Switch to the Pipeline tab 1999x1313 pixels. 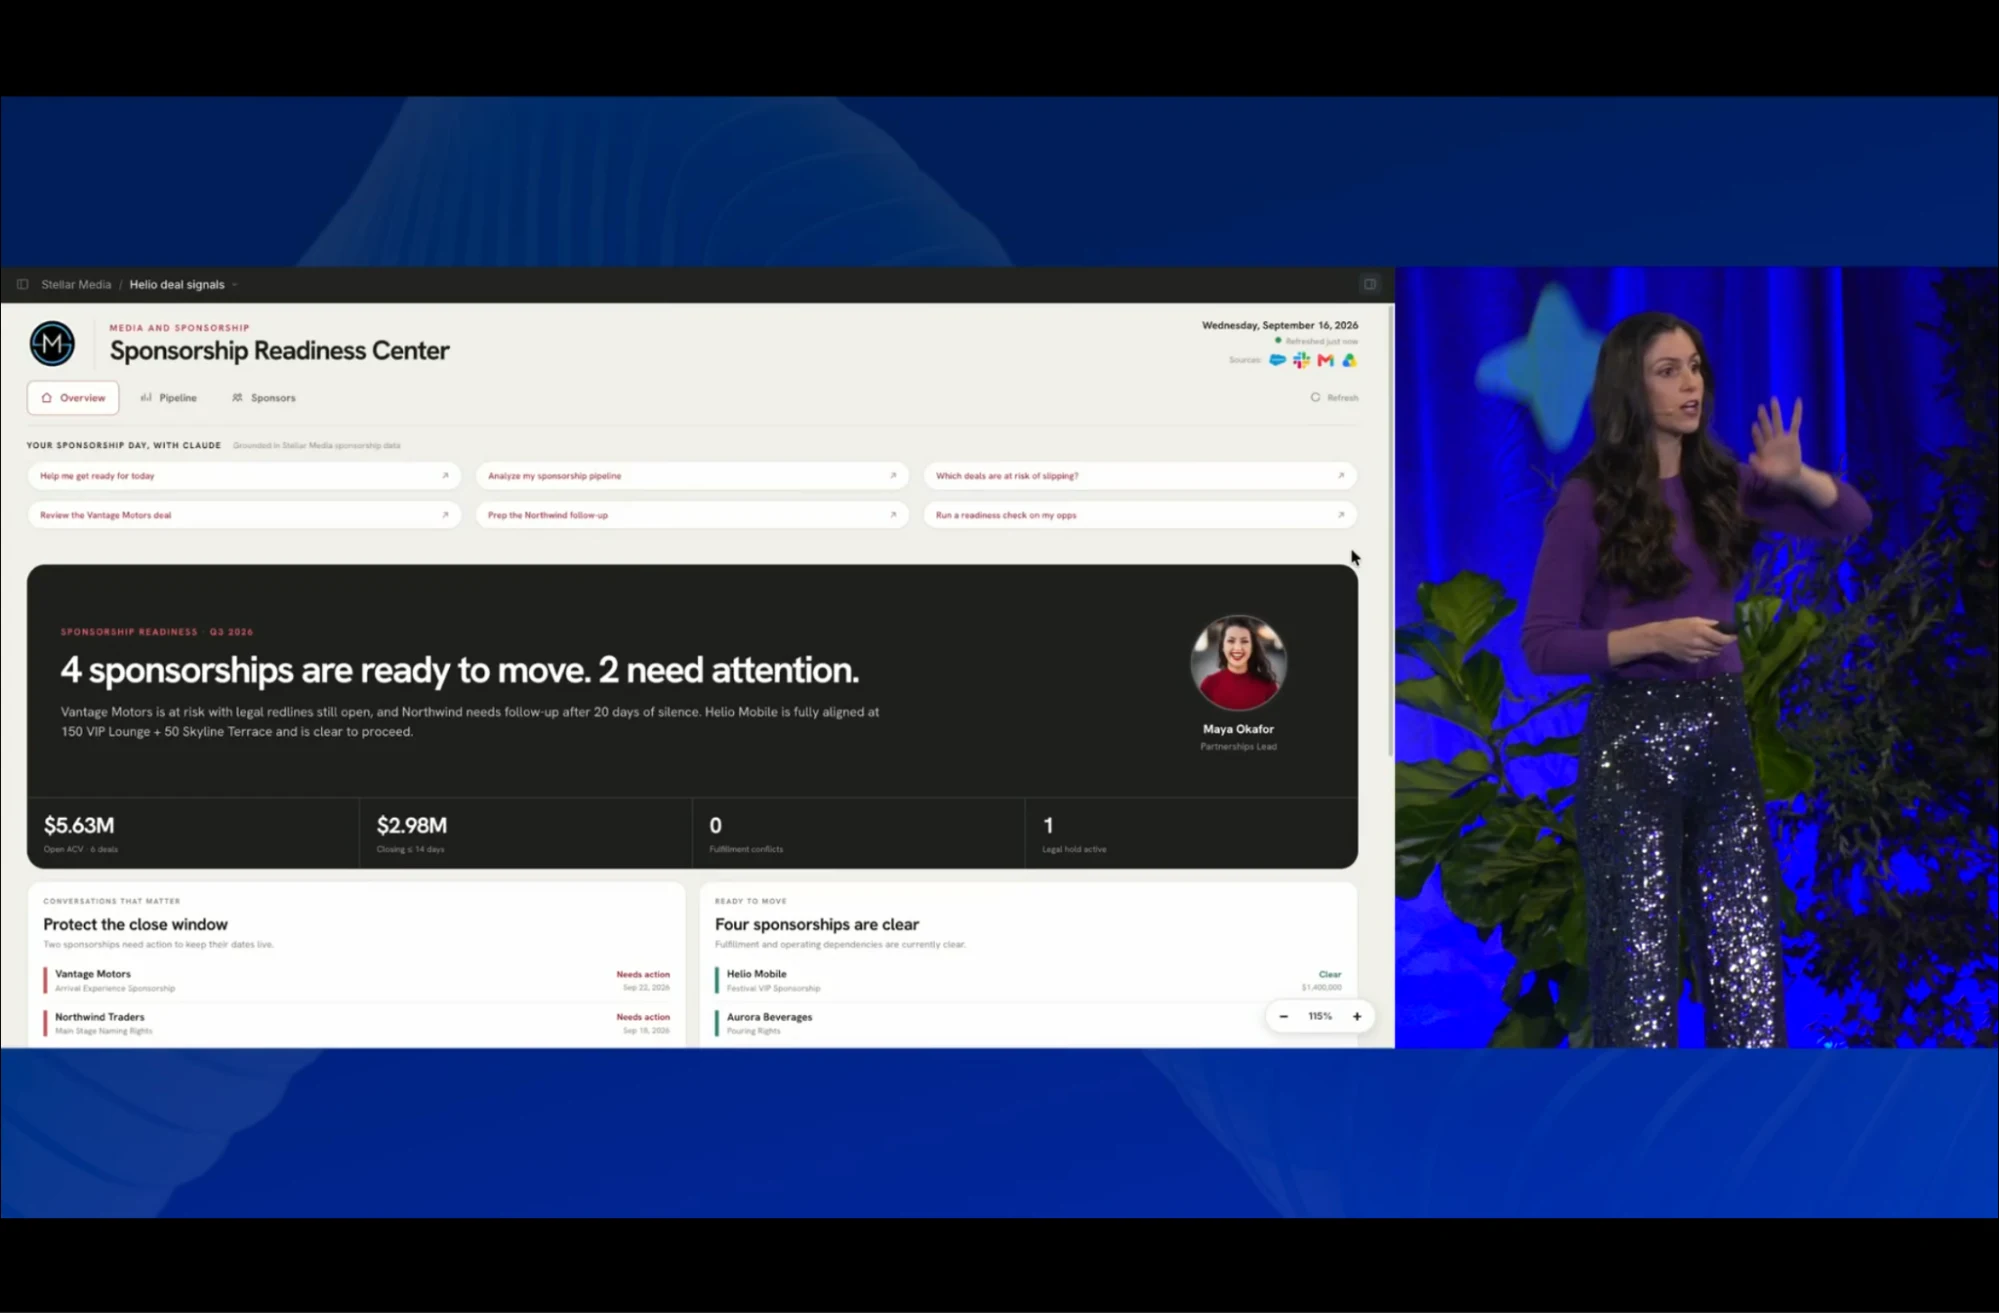tap(169, 397)
